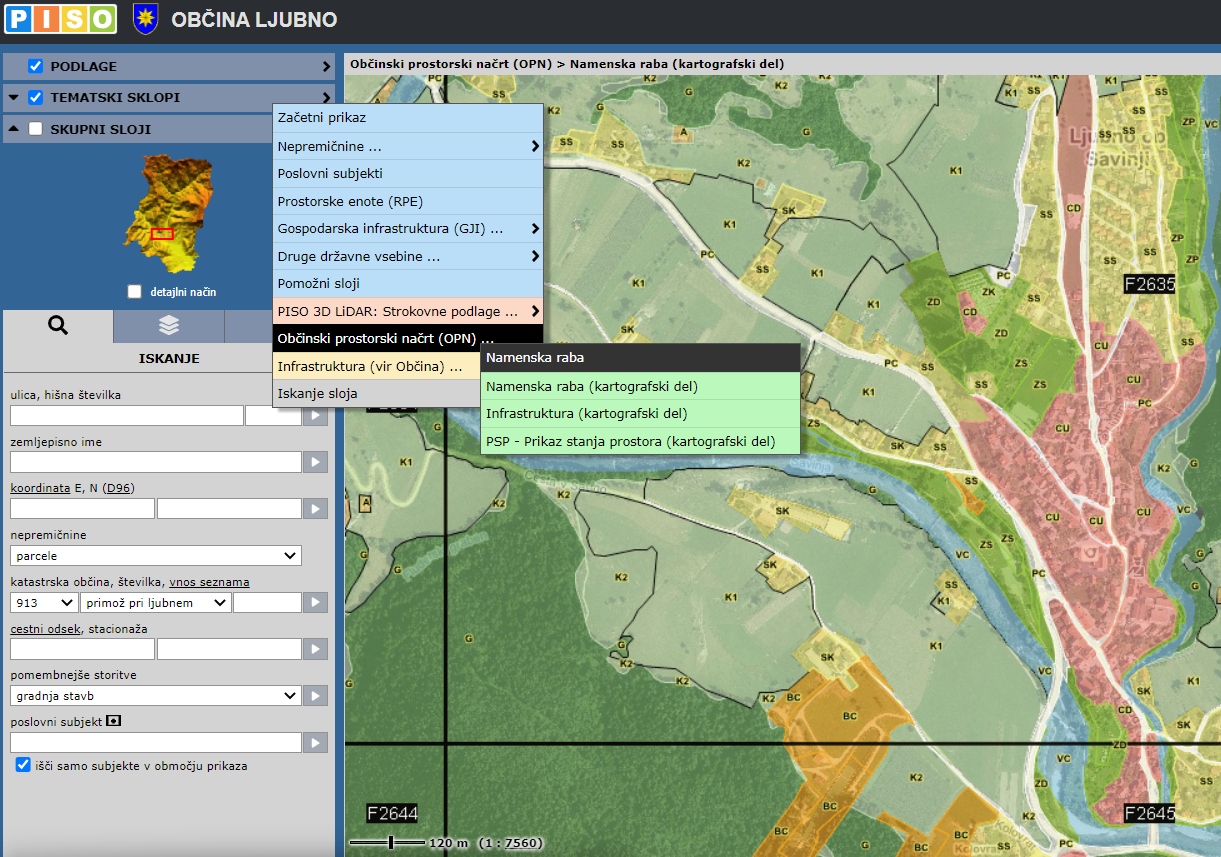
Task: Click the E coordinate input field
Action: click(x=82, y=508)
